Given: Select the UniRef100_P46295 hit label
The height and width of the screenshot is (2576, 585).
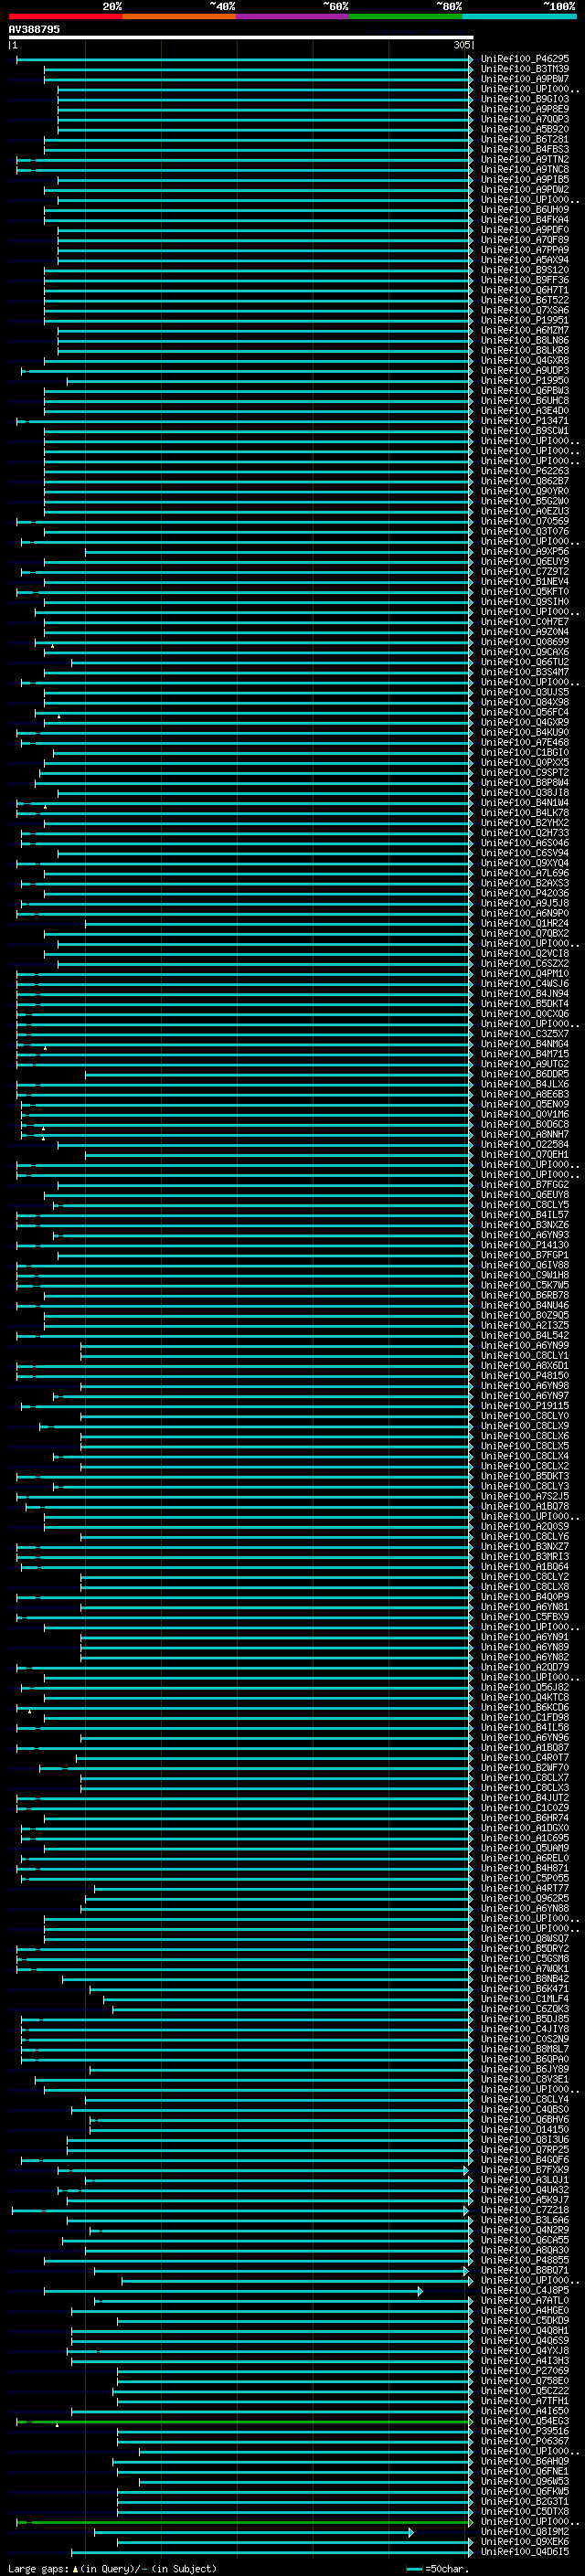Looking at the screenshot, I should (x=525, y=60).
